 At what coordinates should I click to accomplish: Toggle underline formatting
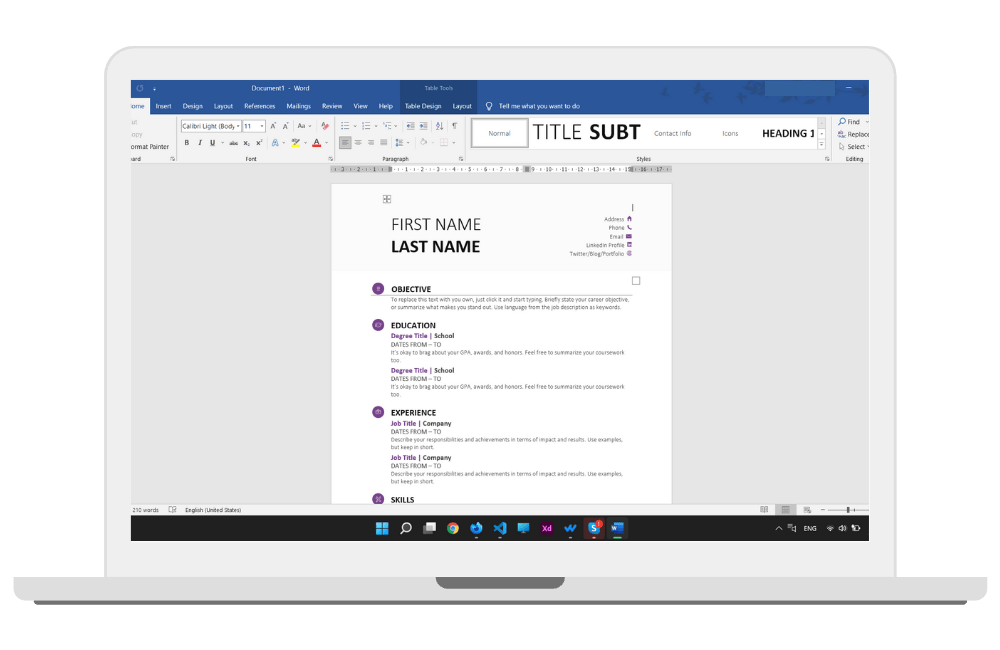[x=212, y=143]
